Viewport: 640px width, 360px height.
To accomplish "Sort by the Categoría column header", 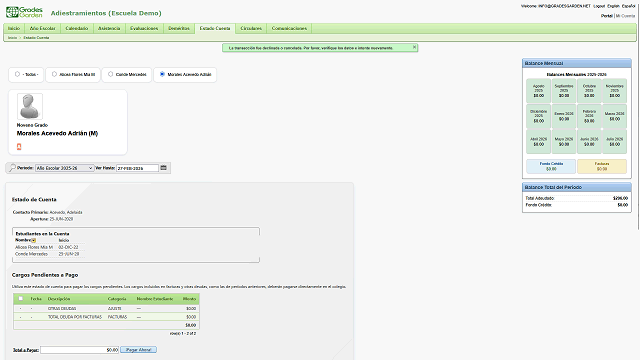I will [x=117, y=299].
